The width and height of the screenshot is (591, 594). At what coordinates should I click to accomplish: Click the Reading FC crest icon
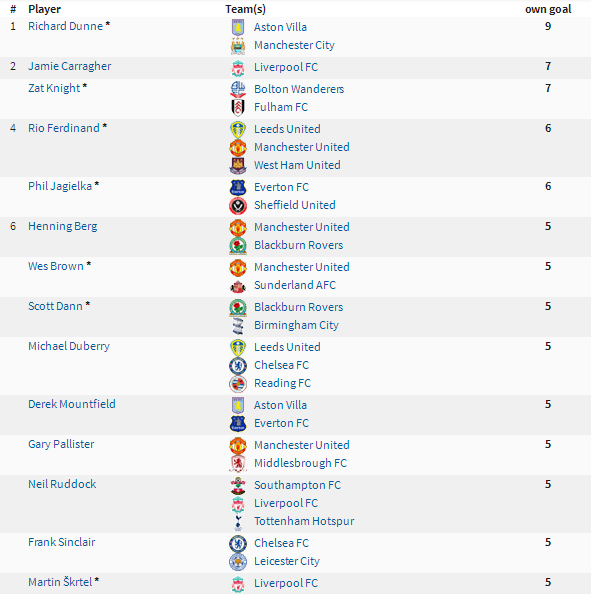tap(238, 383)
